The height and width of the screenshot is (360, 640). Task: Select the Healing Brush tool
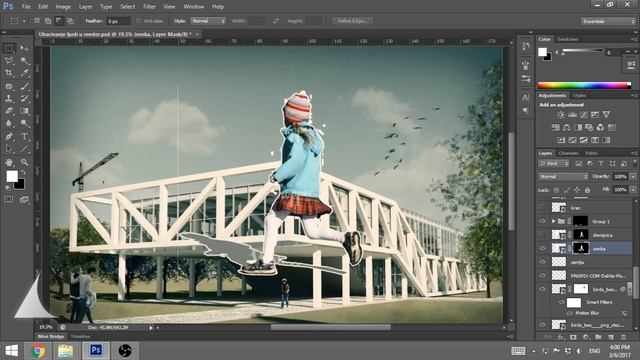tap(9, 86)
